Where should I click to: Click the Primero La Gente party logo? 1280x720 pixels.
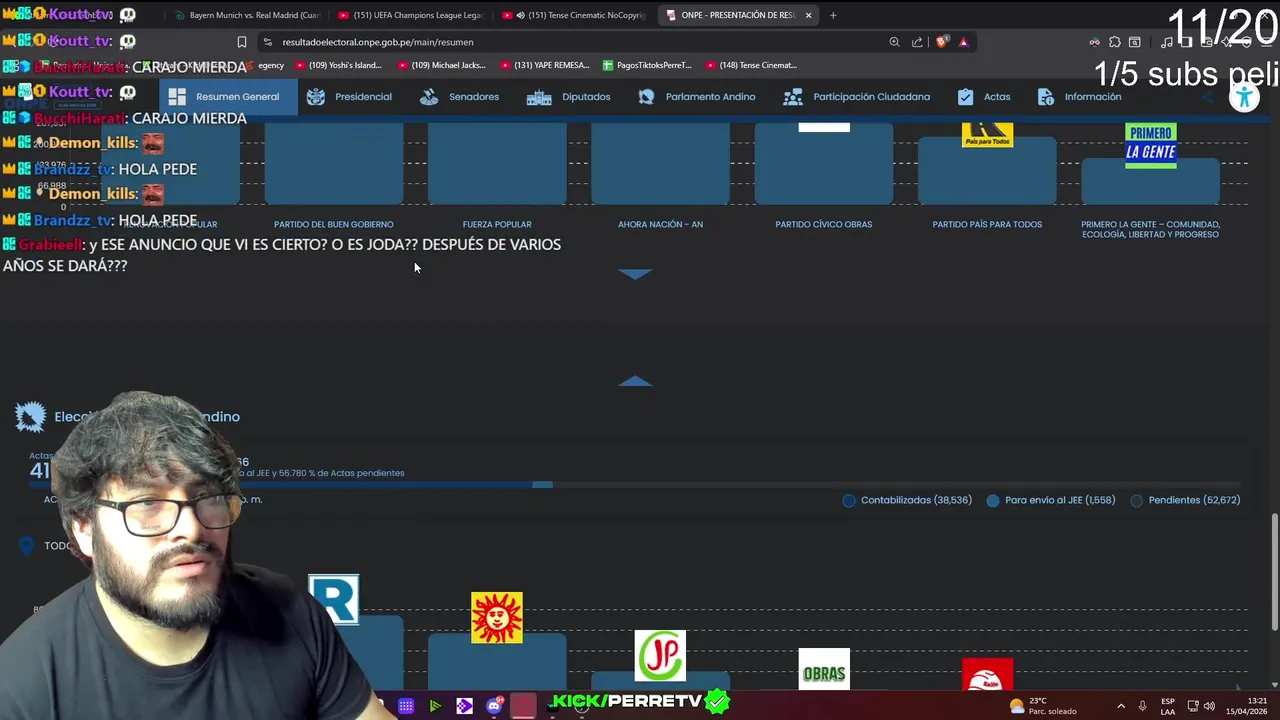pyautogui.click(x=1151, y=146)
